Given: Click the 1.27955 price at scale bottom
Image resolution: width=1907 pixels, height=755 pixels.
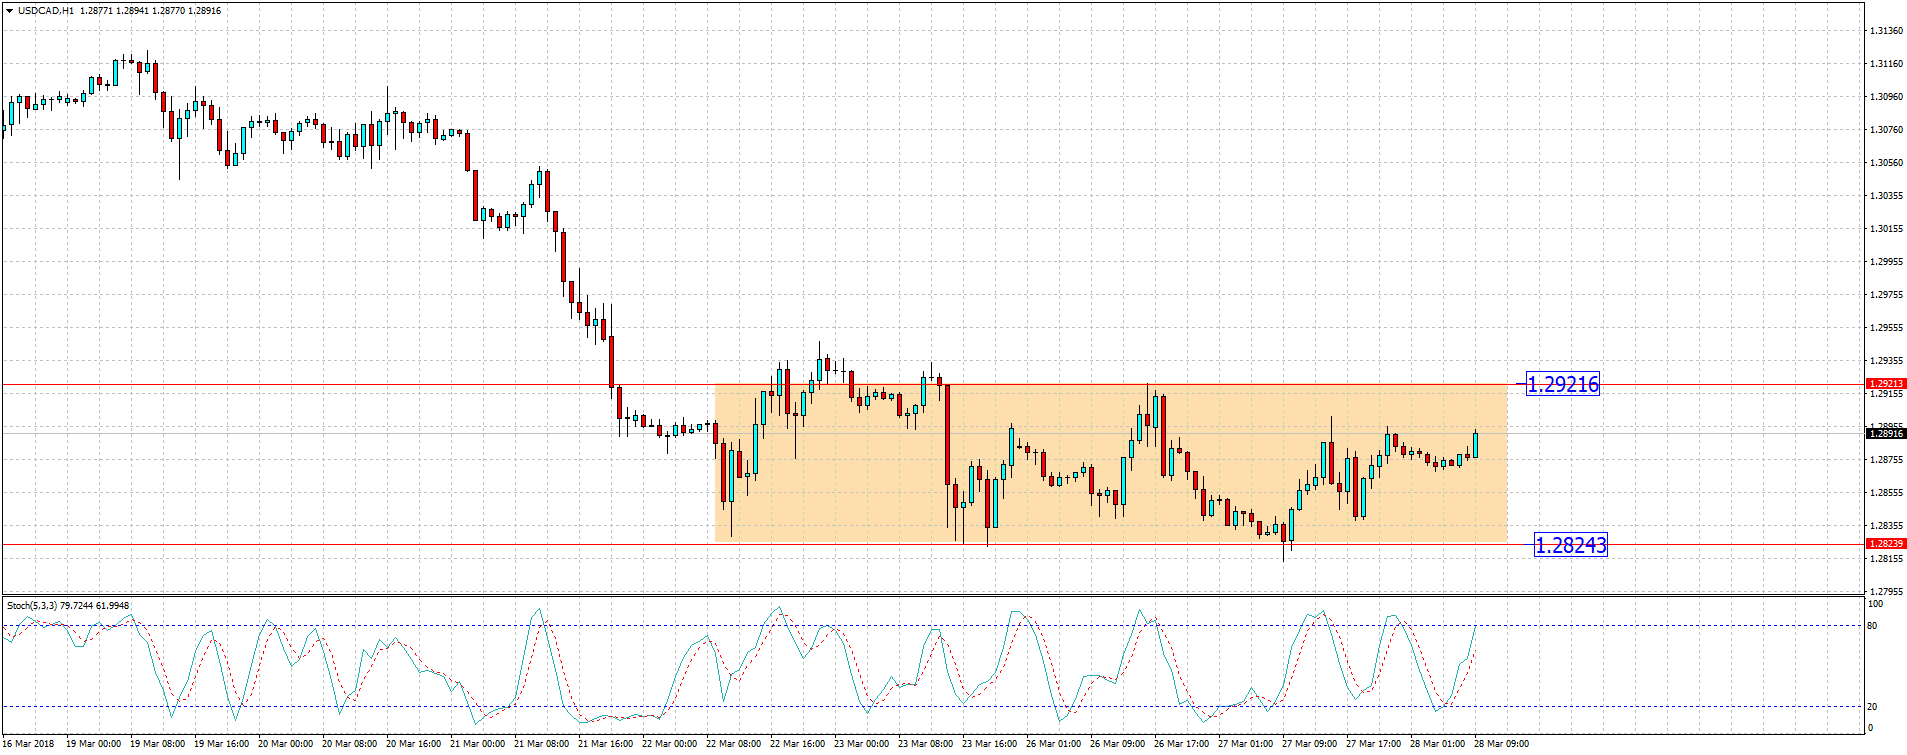Looking at the screenshot, I should tap(1886, 591).
